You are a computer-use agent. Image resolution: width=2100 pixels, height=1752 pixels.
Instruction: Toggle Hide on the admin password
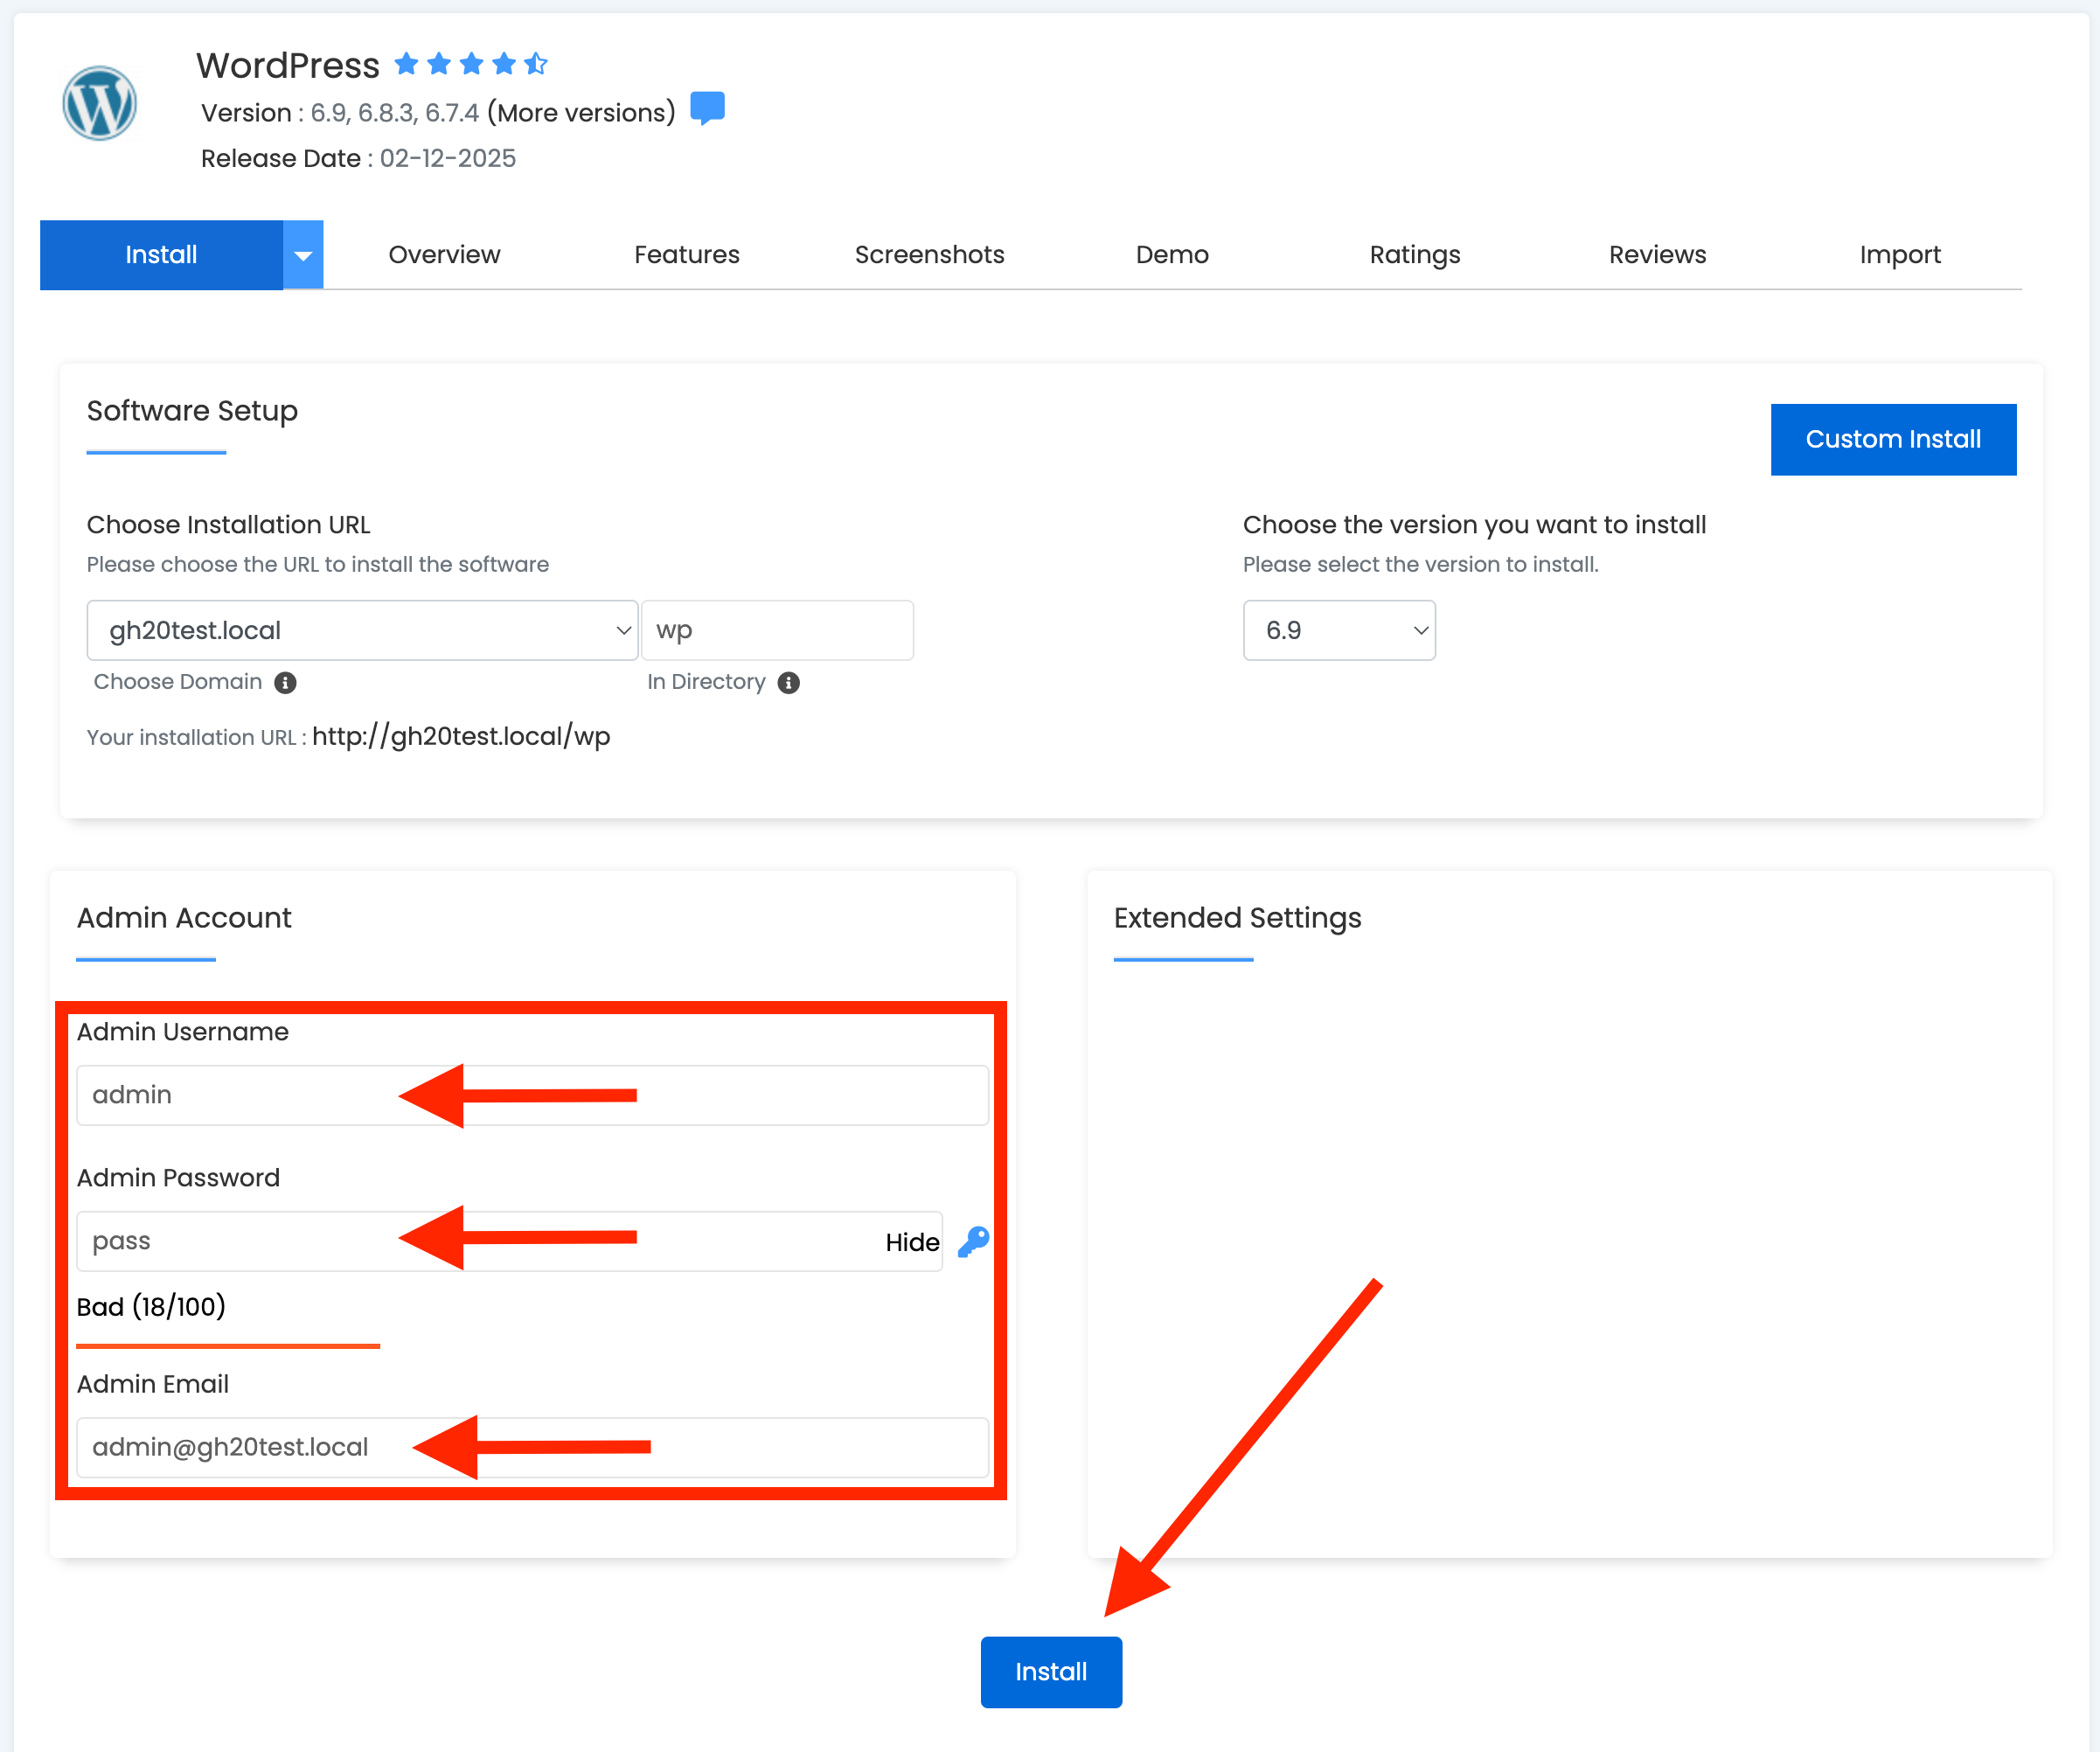911,1242
